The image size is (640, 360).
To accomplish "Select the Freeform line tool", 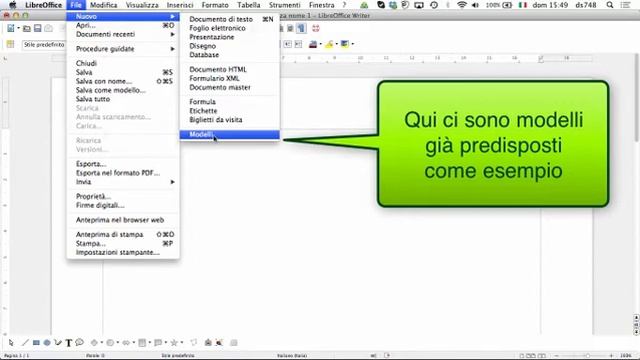I will [x=58, y=343].
